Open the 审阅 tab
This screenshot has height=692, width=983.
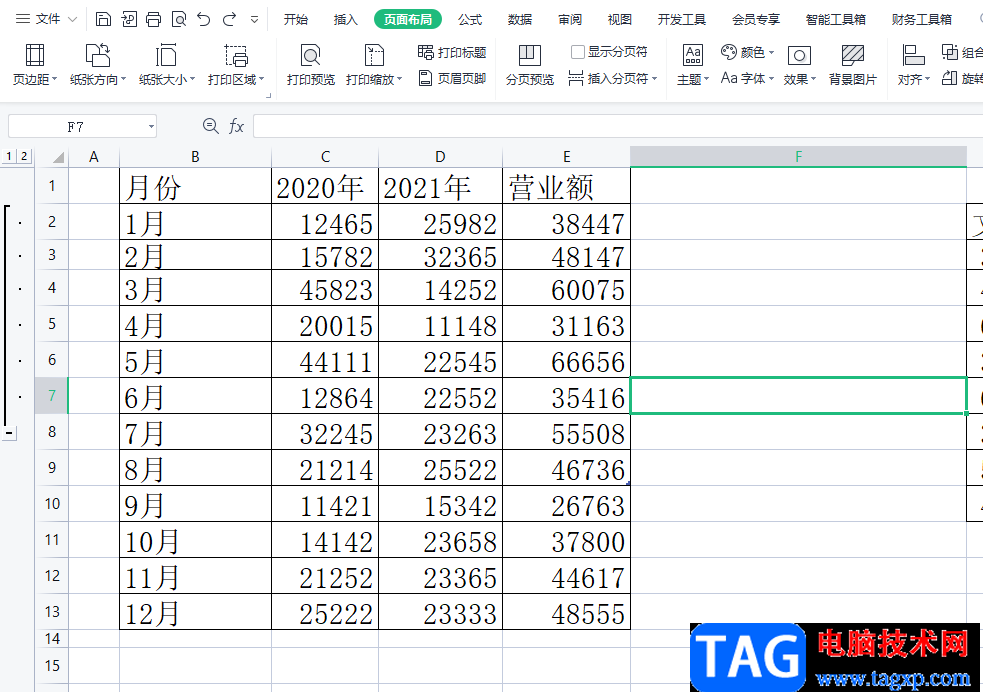[x=570, y=19]
